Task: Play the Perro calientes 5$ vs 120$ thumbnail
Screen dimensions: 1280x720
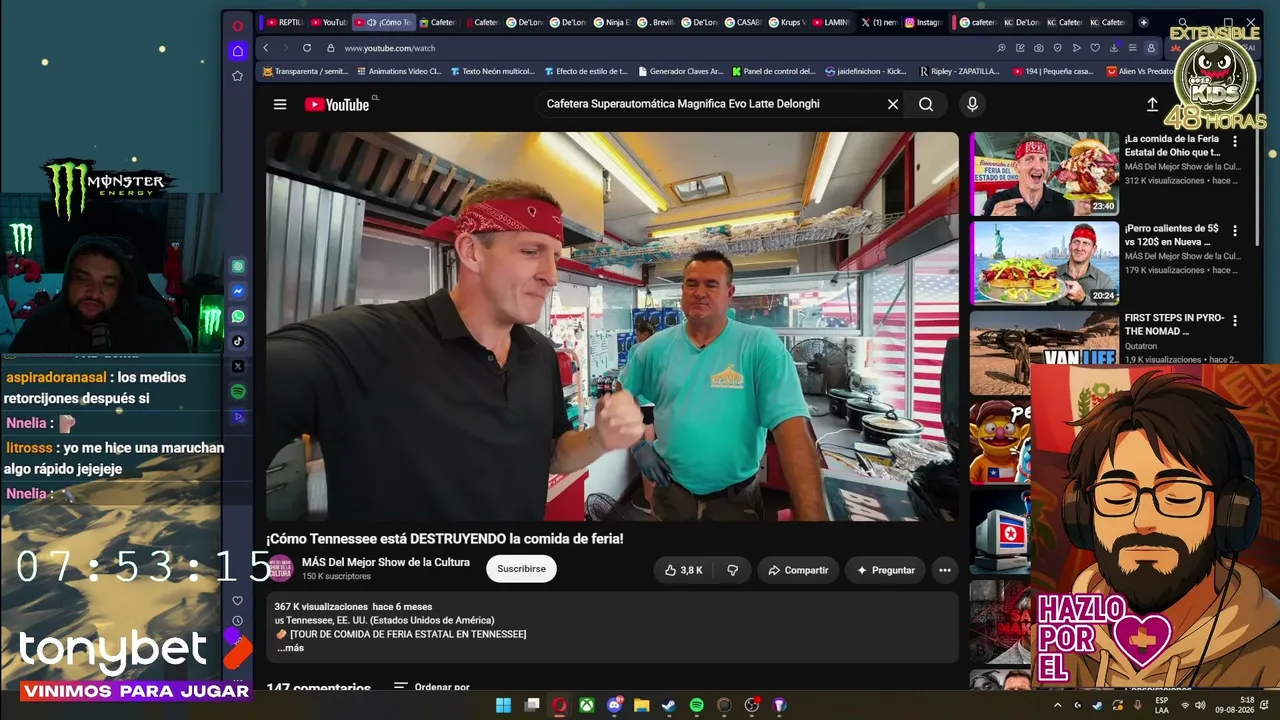Action: tap(1044, 264)
